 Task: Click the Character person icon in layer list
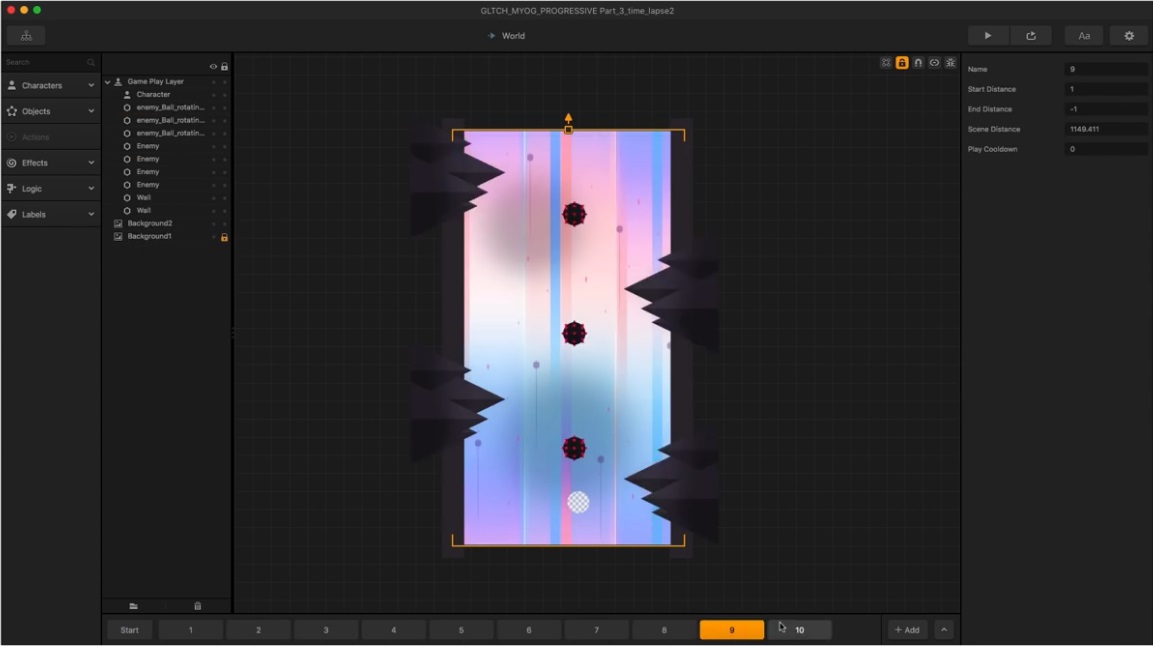[127, 95]
